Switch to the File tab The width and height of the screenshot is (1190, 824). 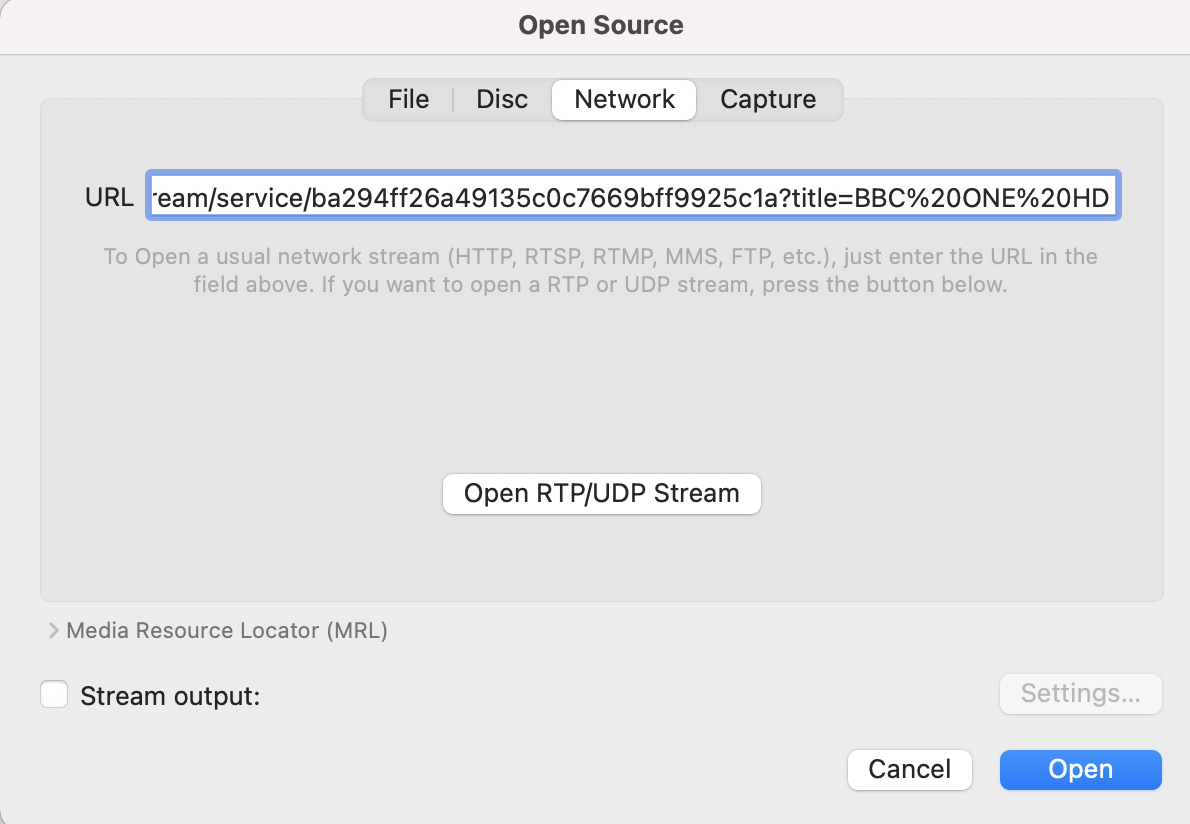point(408,100)
